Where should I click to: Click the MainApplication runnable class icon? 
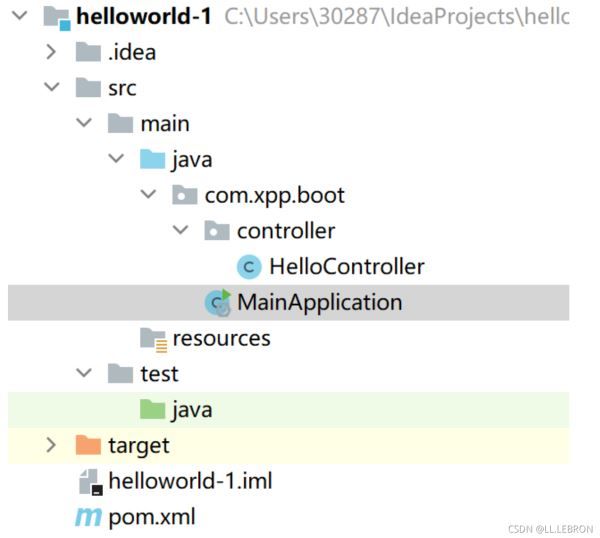click(x=218, y=303)
